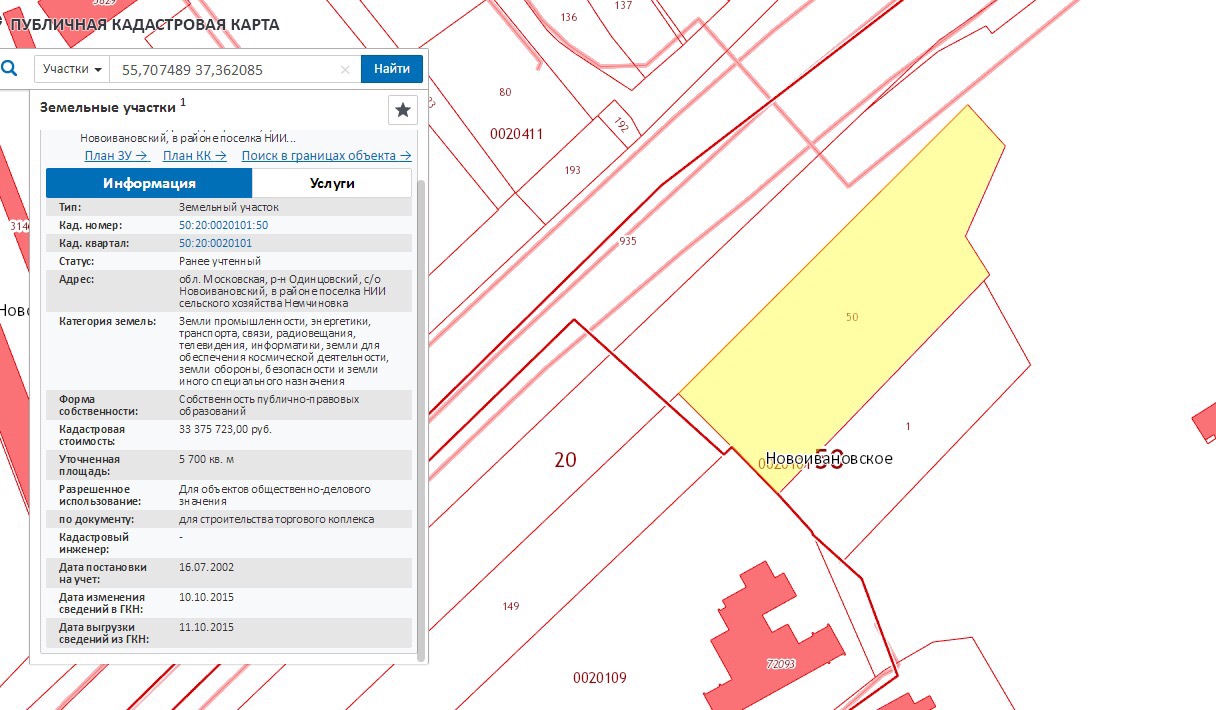The height and width of the screenshot is (710, 1216).
Task: Click the red building labeled 72093
Action: coord(780,640)
